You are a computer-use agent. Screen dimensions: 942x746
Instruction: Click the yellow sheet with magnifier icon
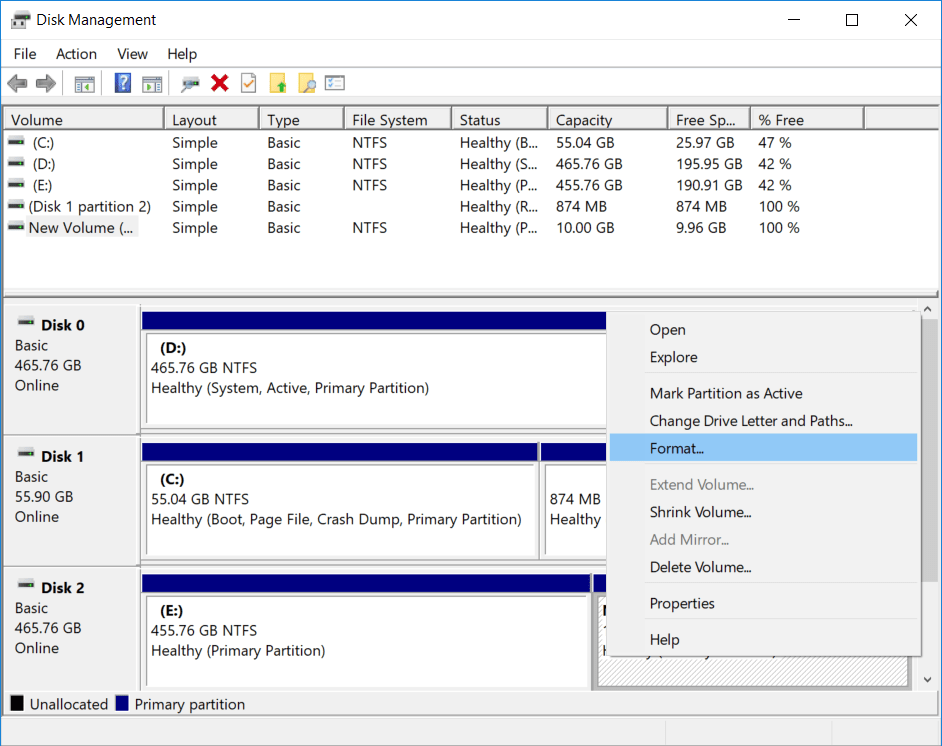[307, 84]
